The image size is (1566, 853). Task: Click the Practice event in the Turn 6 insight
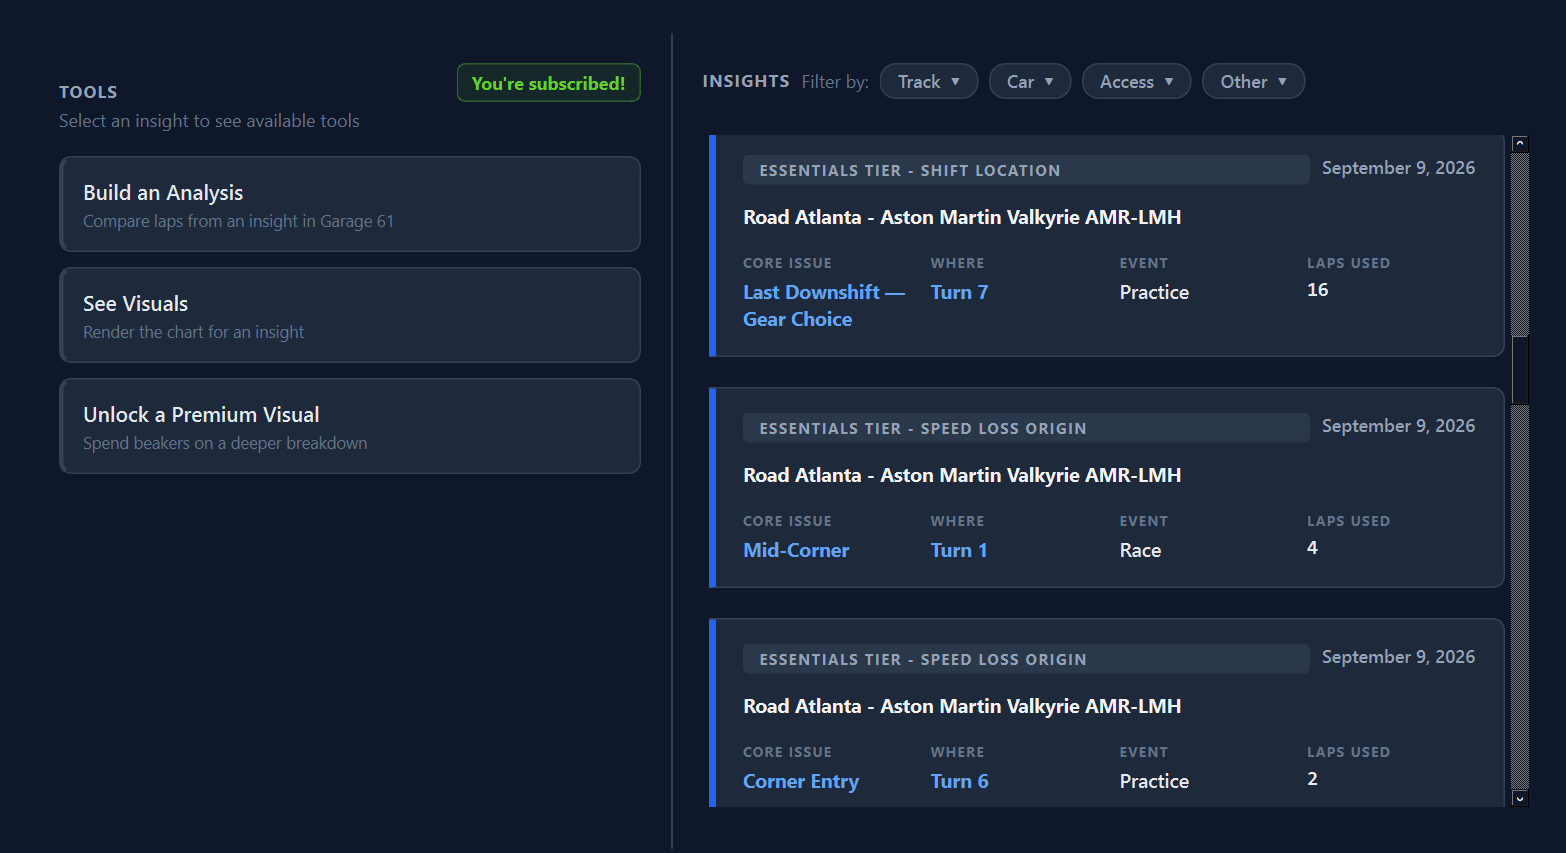pos(1154,781)
